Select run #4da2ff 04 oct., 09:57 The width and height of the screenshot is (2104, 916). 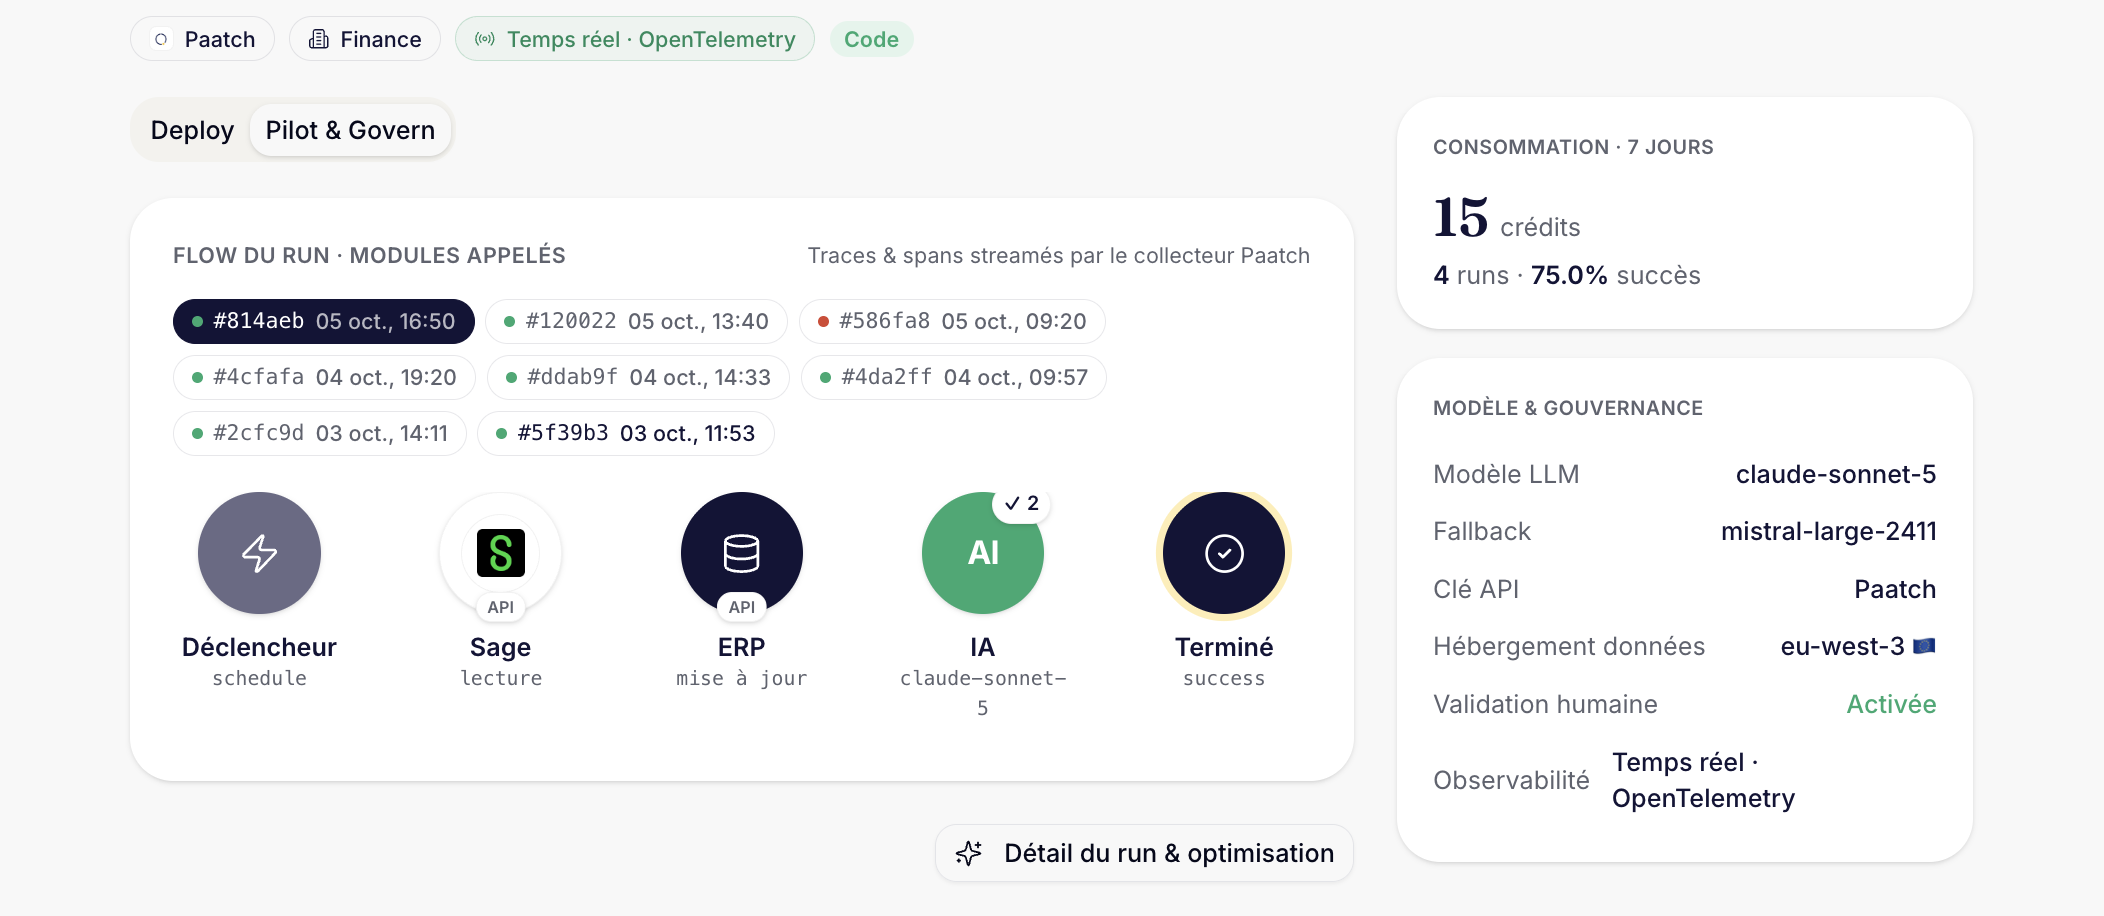tap(954, 377)
